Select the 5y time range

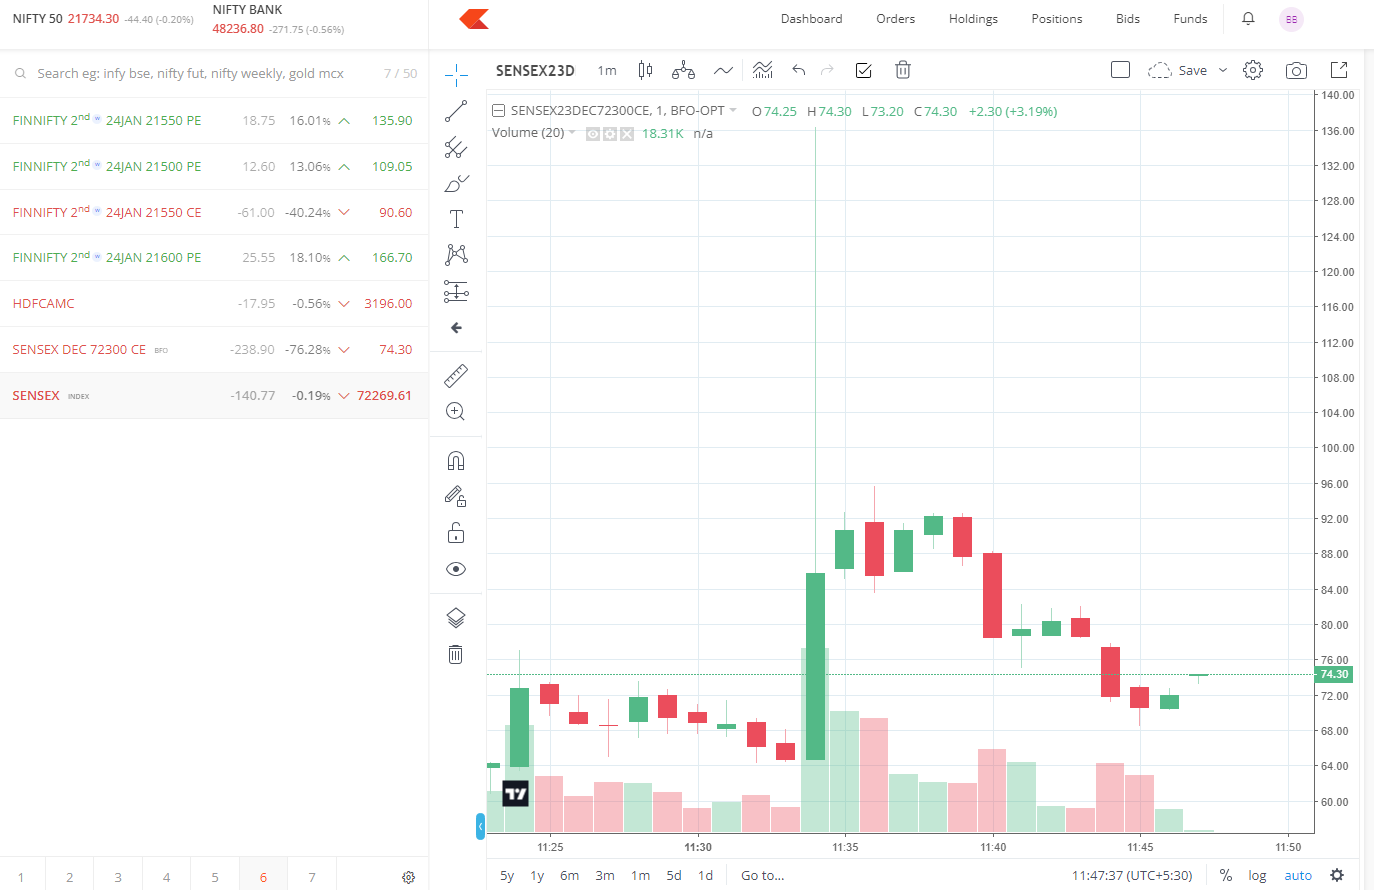507,876
